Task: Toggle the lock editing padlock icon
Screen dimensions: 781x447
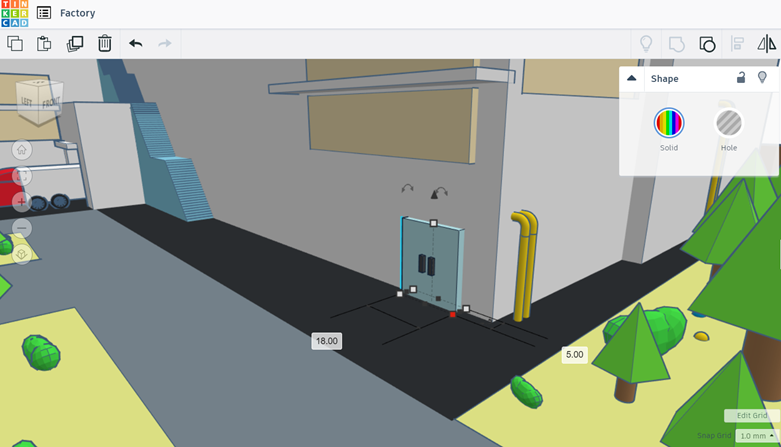Action: 741,77
